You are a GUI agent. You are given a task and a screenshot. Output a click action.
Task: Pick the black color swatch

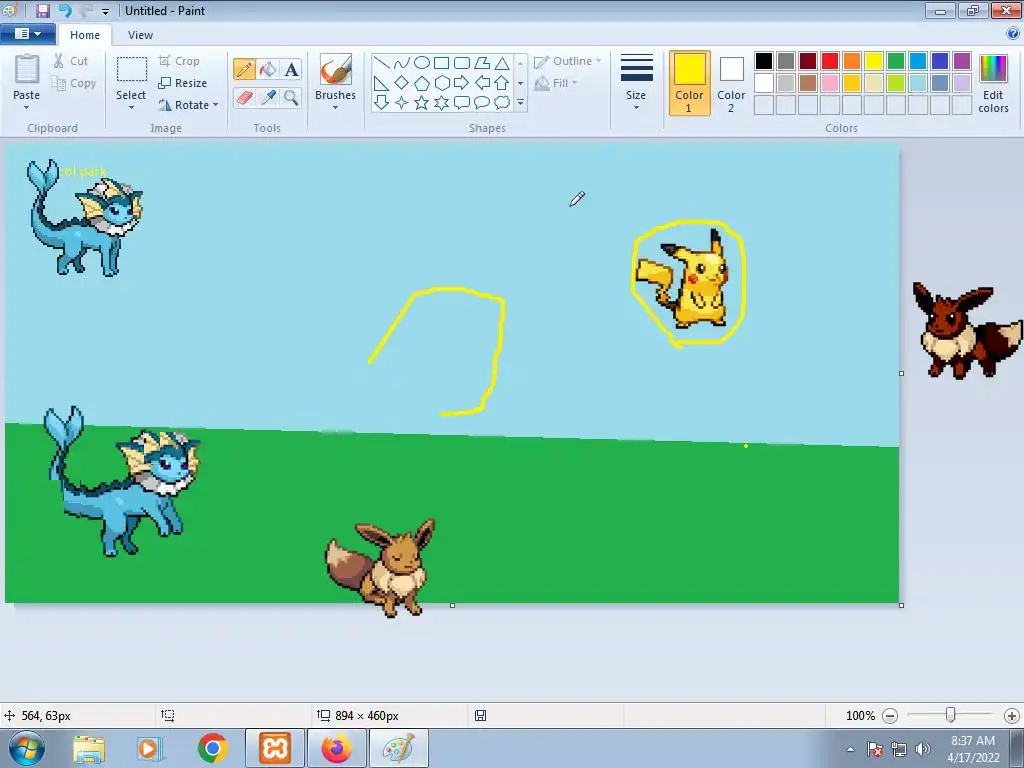coord(764,61)
